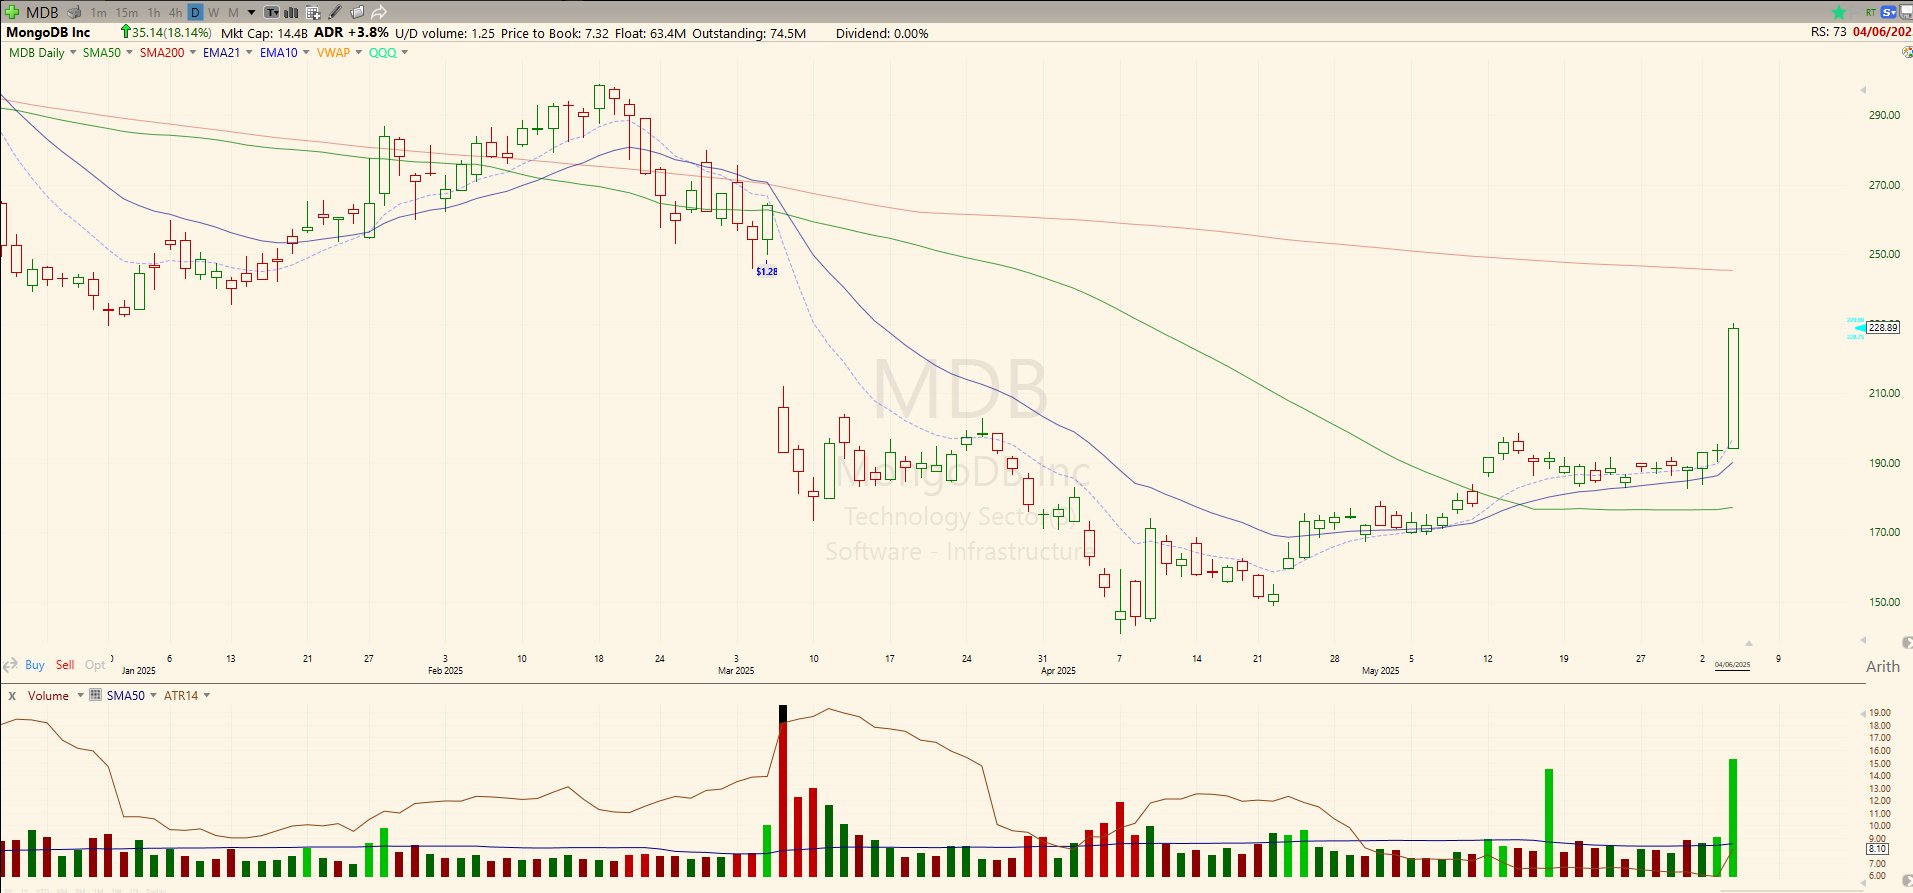
Task: Click the RT real-time indicator
Action: (x=1870, y=12)
